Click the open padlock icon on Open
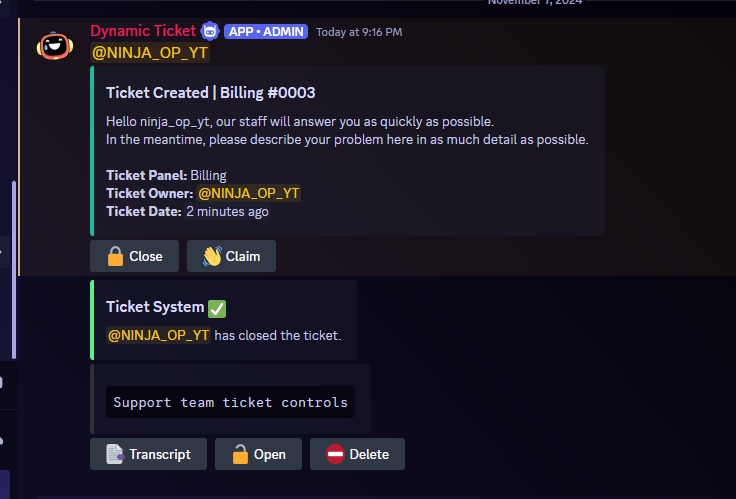The image size is (736, 499). tap(240, 454)
